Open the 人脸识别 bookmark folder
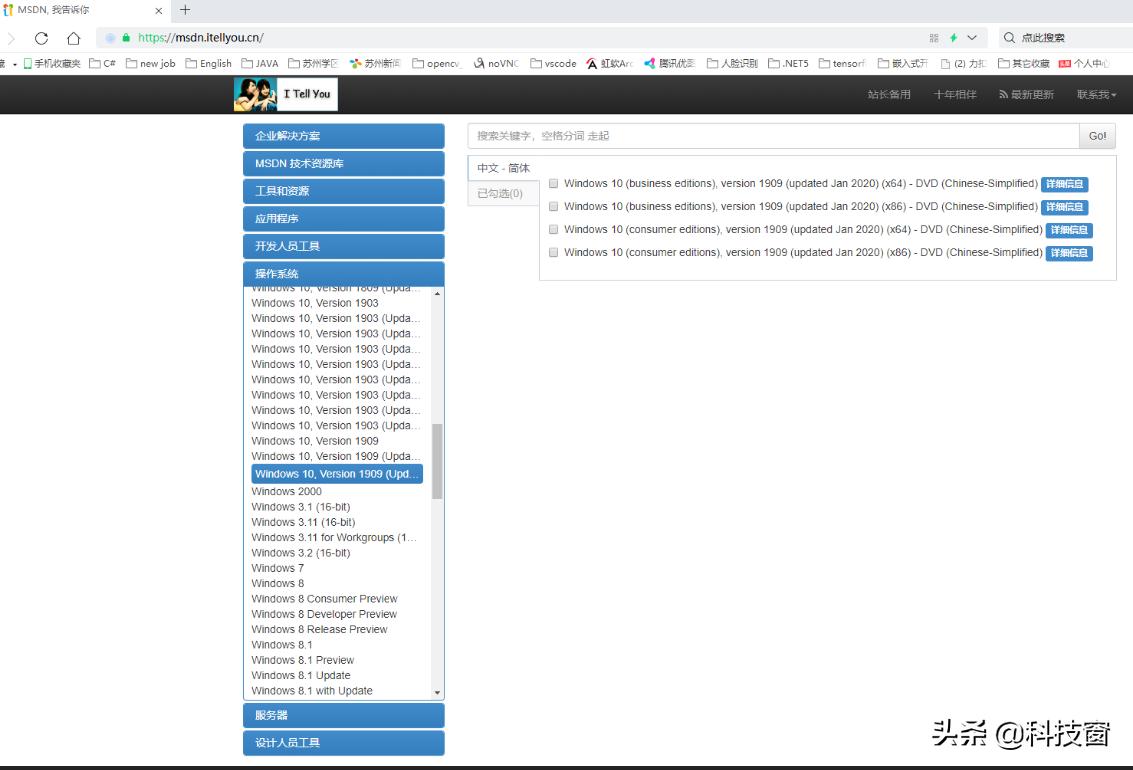 732,64
